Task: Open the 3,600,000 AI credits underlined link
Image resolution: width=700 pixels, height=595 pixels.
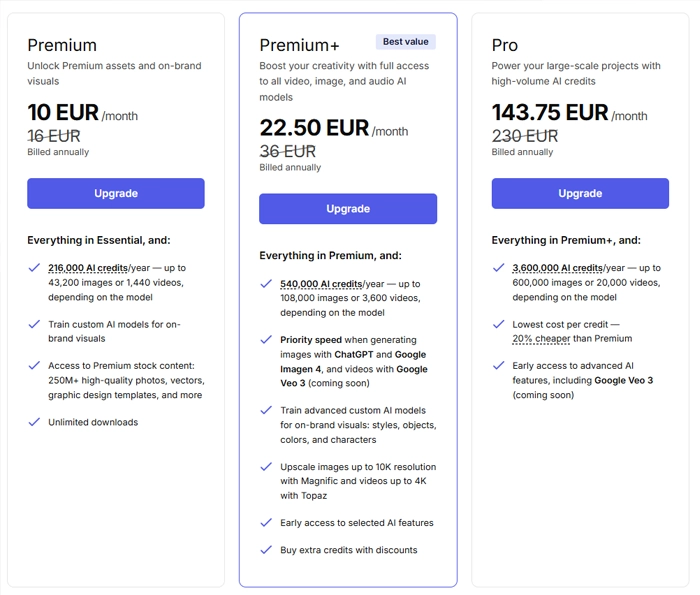Action: click(558, 268)
